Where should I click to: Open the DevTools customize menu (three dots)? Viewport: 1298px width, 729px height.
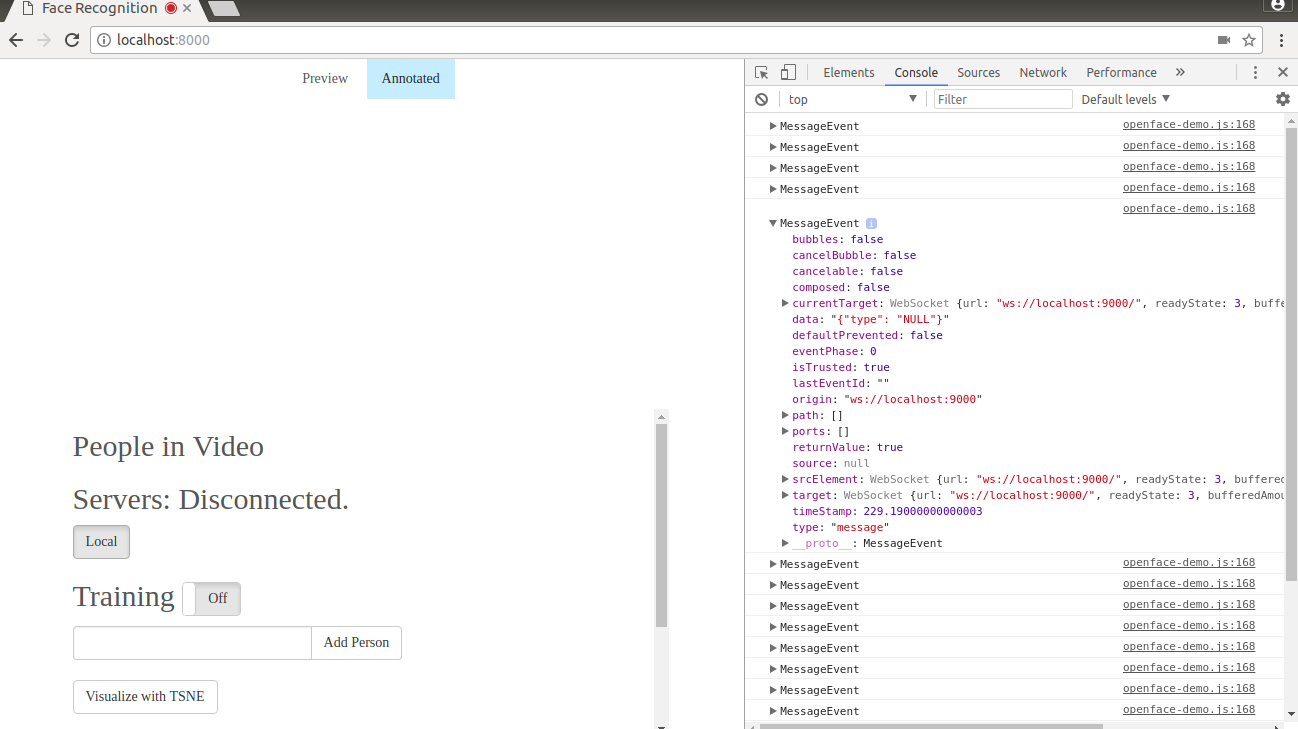1255,72
